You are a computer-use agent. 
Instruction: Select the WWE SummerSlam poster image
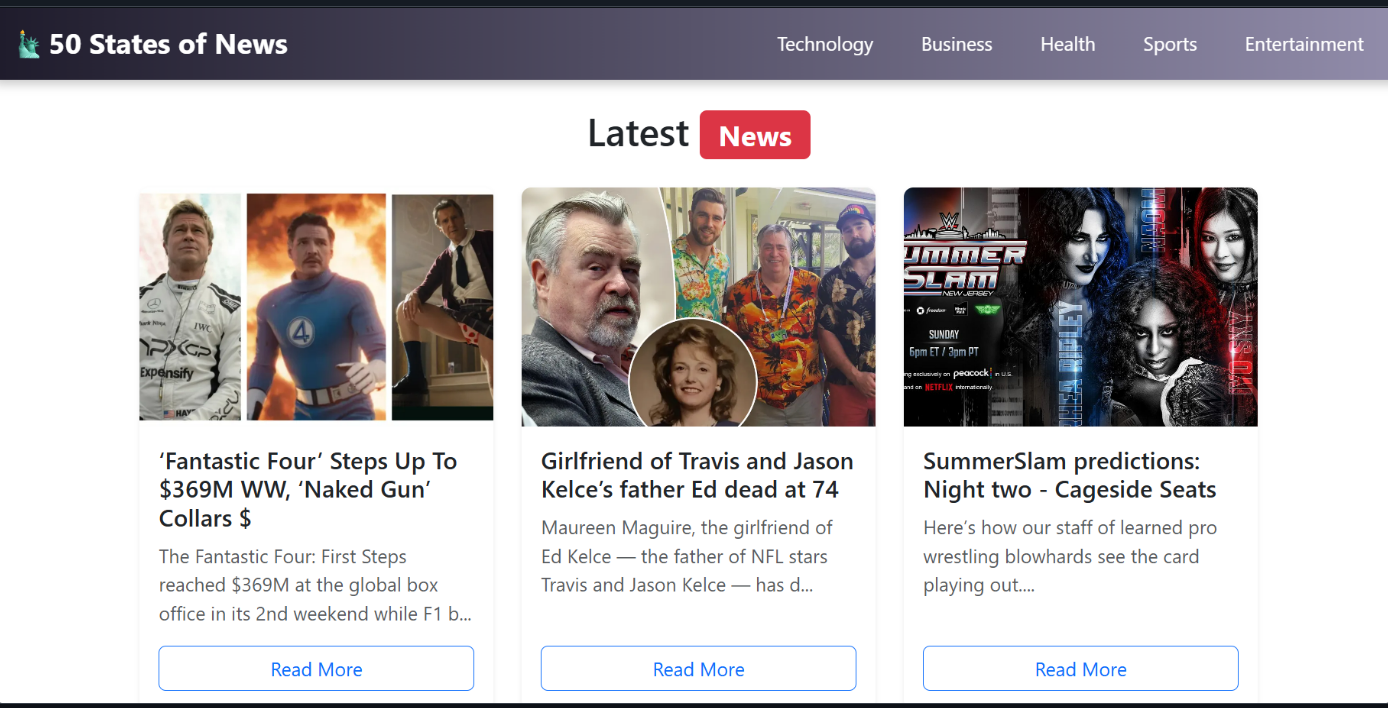pyautogui.click(x=1080, y=307)
